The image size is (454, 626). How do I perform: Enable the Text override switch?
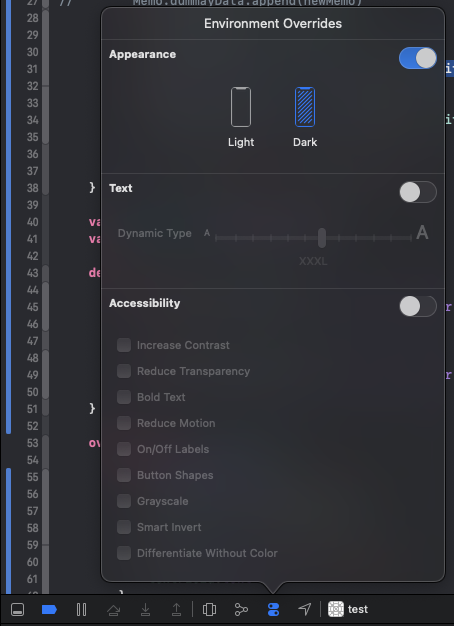click(x=418, y=192)
